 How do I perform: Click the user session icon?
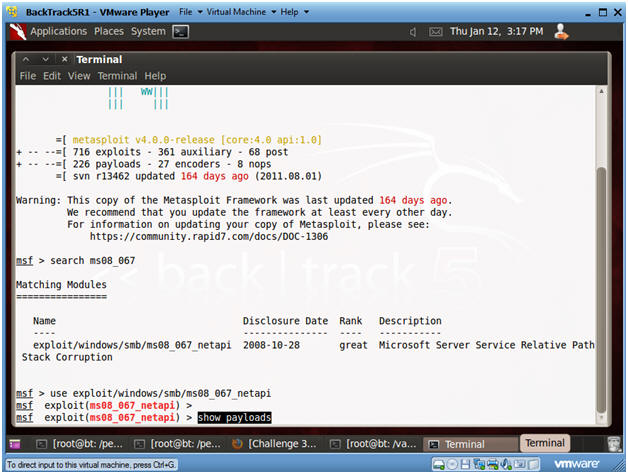click(561, 32)
